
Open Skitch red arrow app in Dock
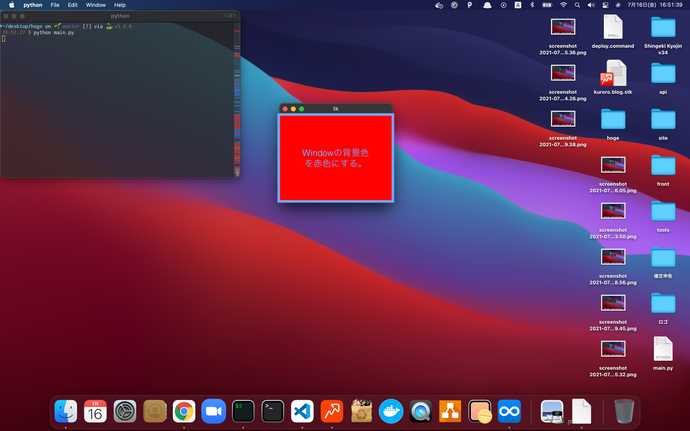coord(332,411)
